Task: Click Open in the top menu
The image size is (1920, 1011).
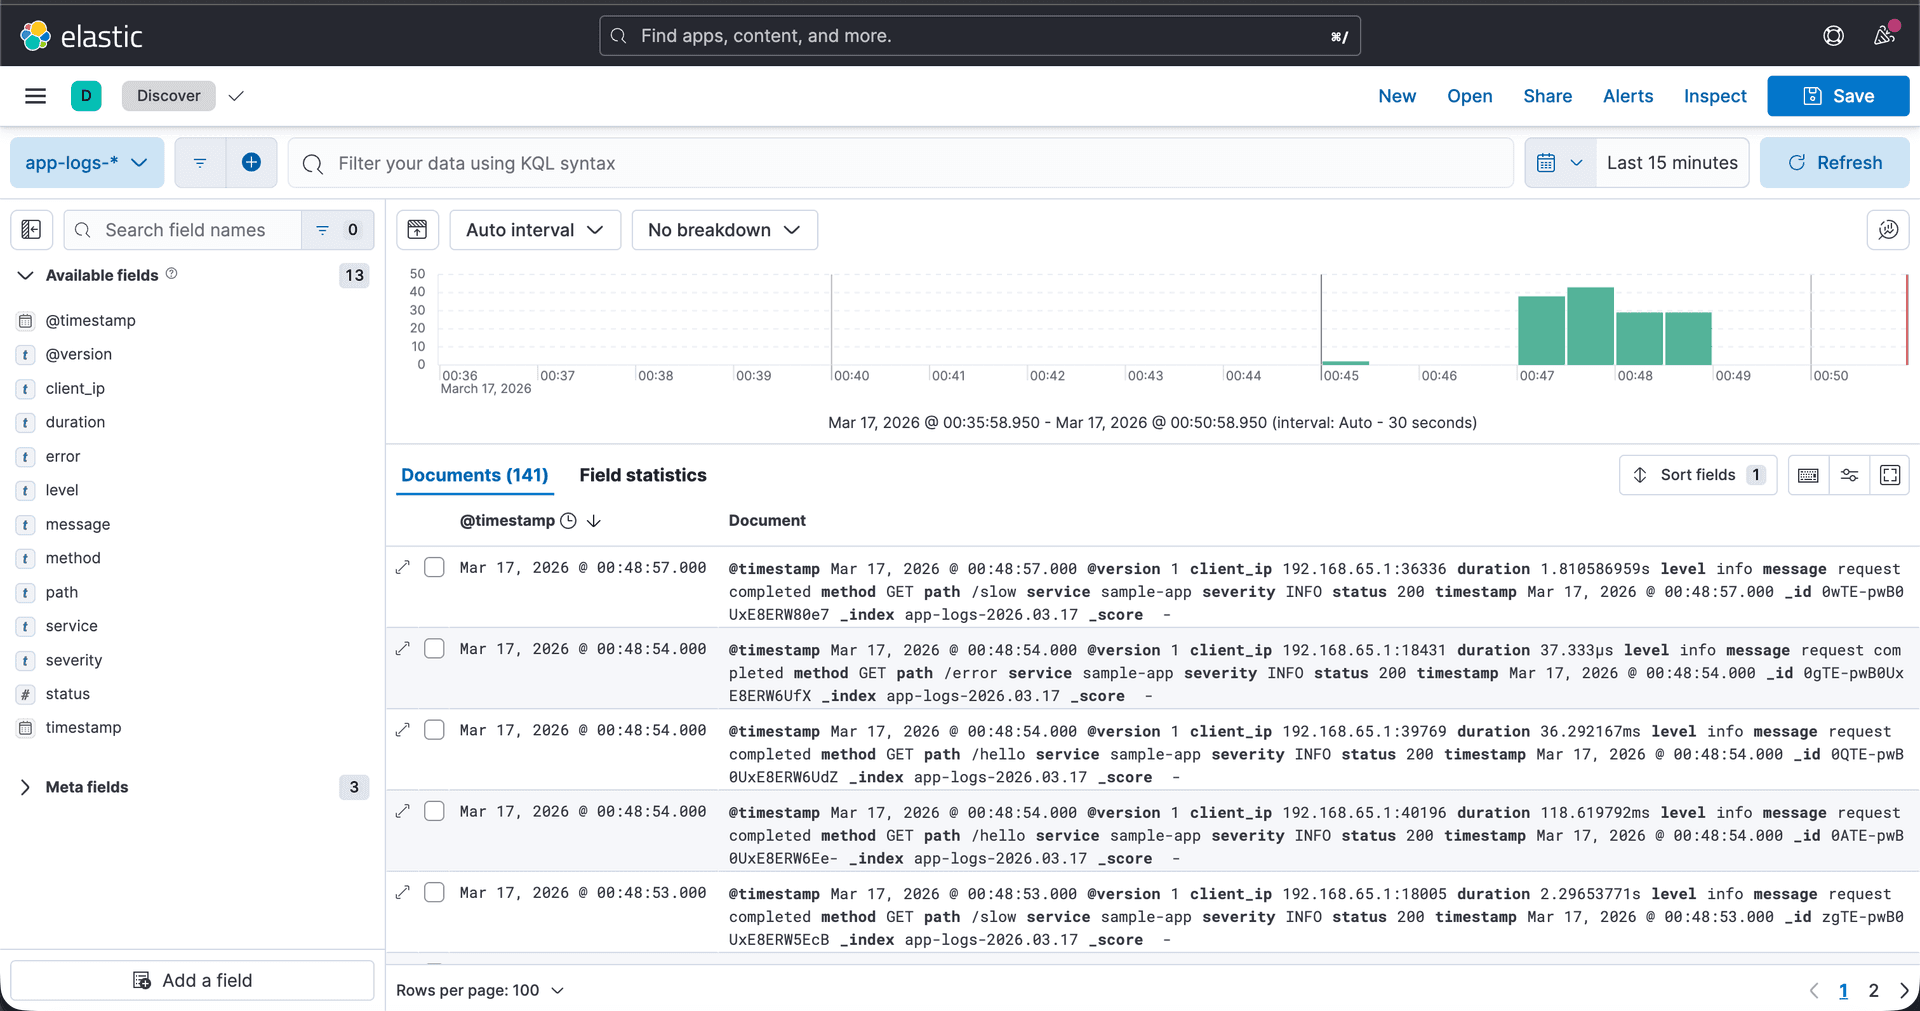Action: point(1470,96)
